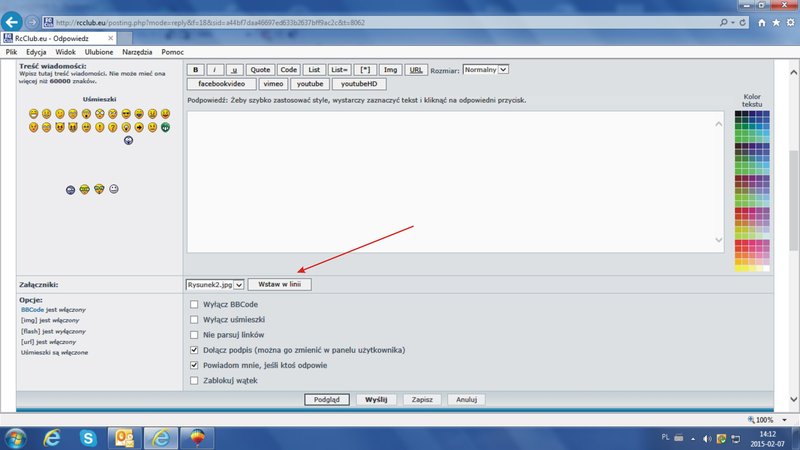
Task: Click the Podgląd preview button
Action: (x=327, y=399)
